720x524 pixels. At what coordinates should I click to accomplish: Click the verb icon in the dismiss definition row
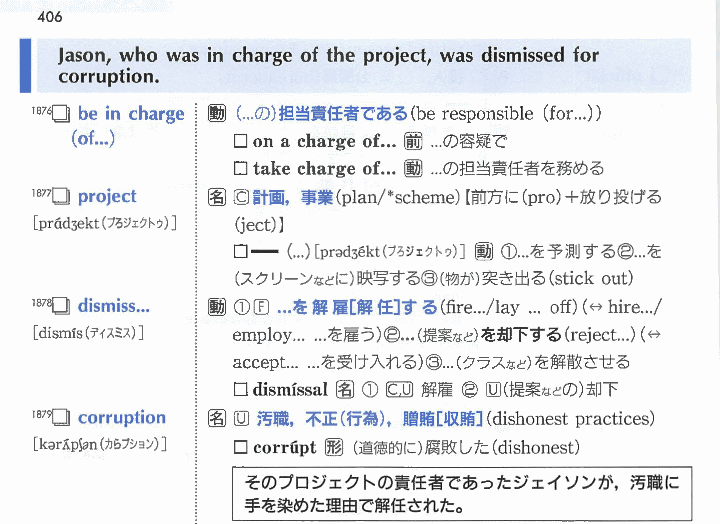point(216,307)
